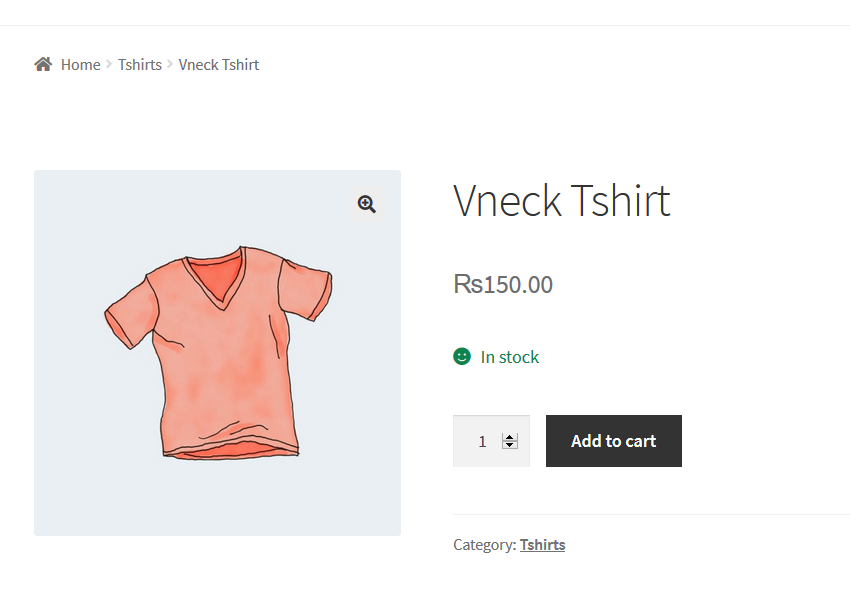
Task: Open Tshirts breadcrumb link
Action: coord(140,64)
